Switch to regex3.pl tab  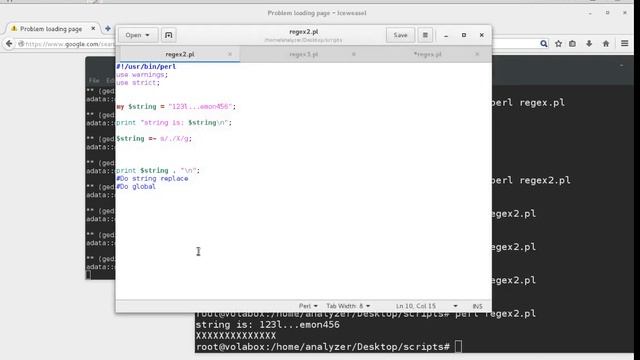point(303,54)
